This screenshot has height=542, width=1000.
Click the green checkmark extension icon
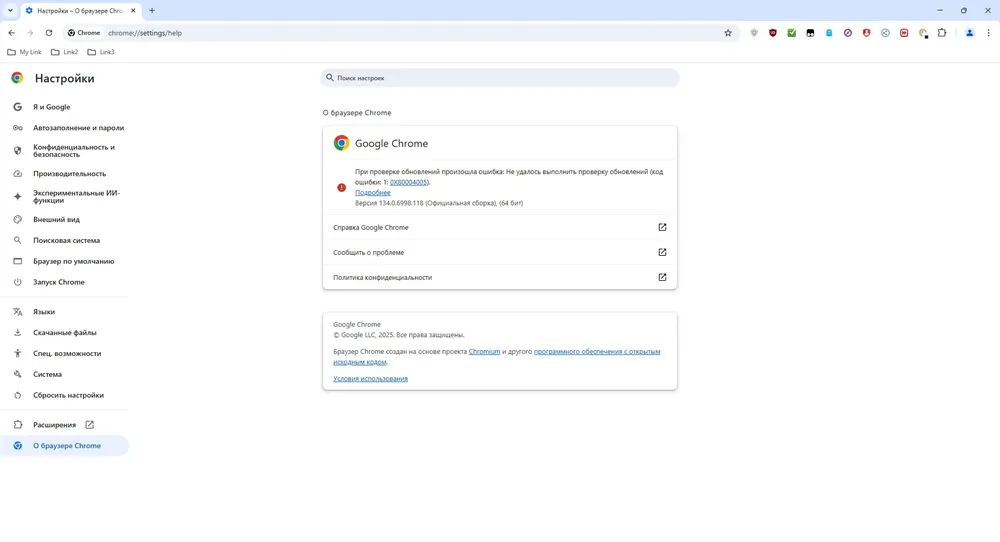click(x=791, y=33)
